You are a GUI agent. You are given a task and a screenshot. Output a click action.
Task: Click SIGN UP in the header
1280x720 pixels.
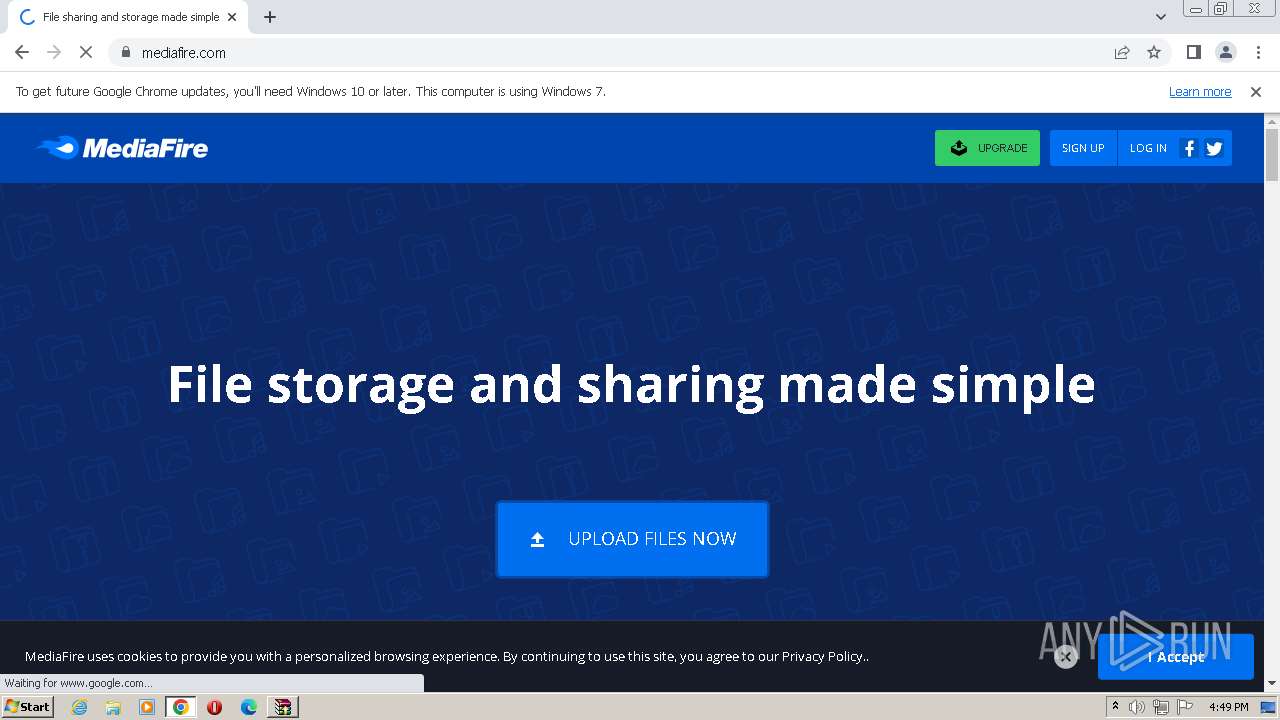point(1083,148)
